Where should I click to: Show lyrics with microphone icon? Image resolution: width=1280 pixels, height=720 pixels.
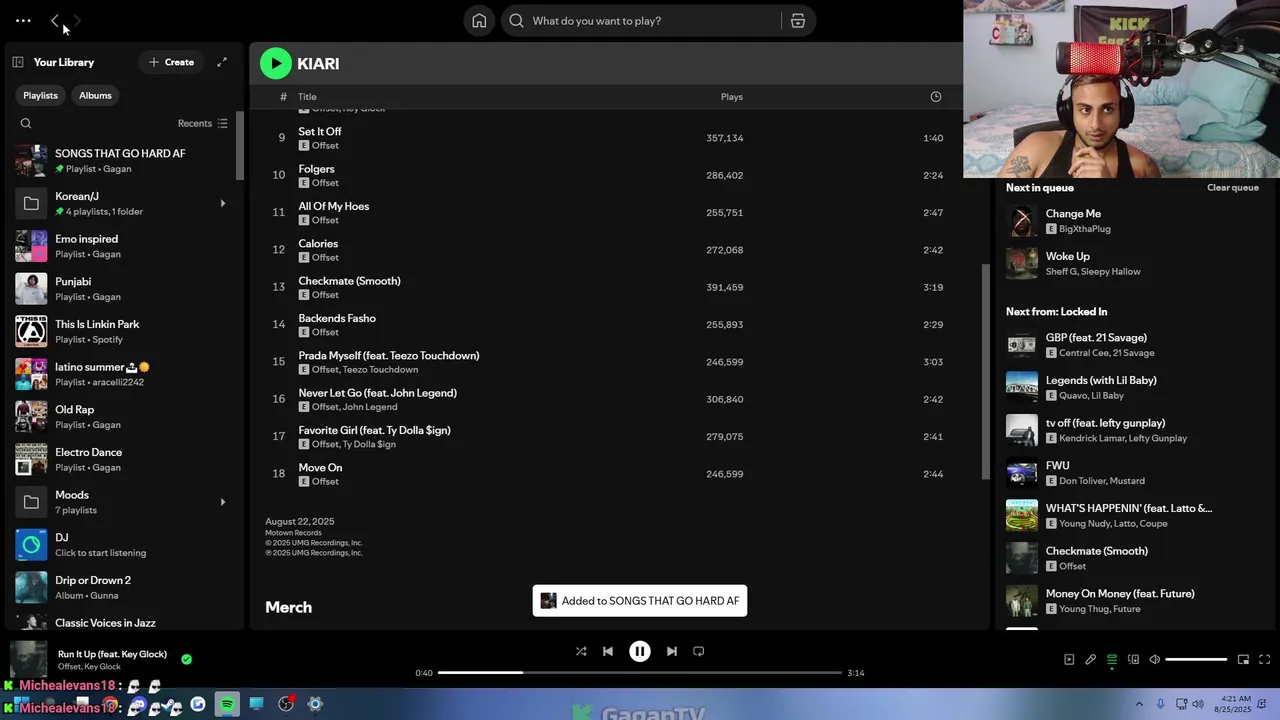(1090, 659)
